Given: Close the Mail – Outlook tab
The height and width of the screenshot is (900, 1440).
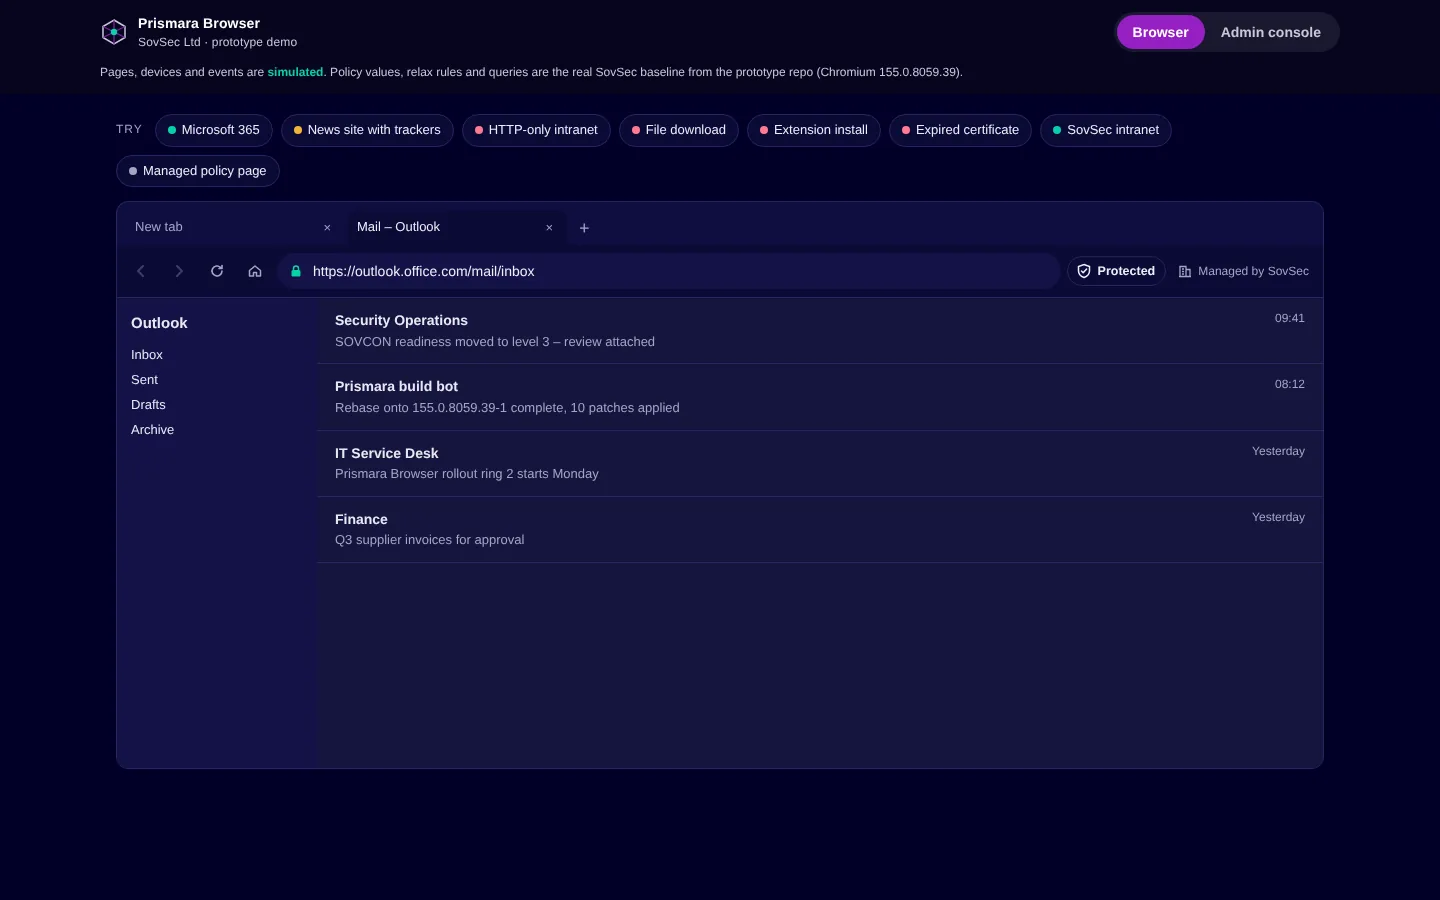Looking at the screenshot, I should click(x=549, y=228).
